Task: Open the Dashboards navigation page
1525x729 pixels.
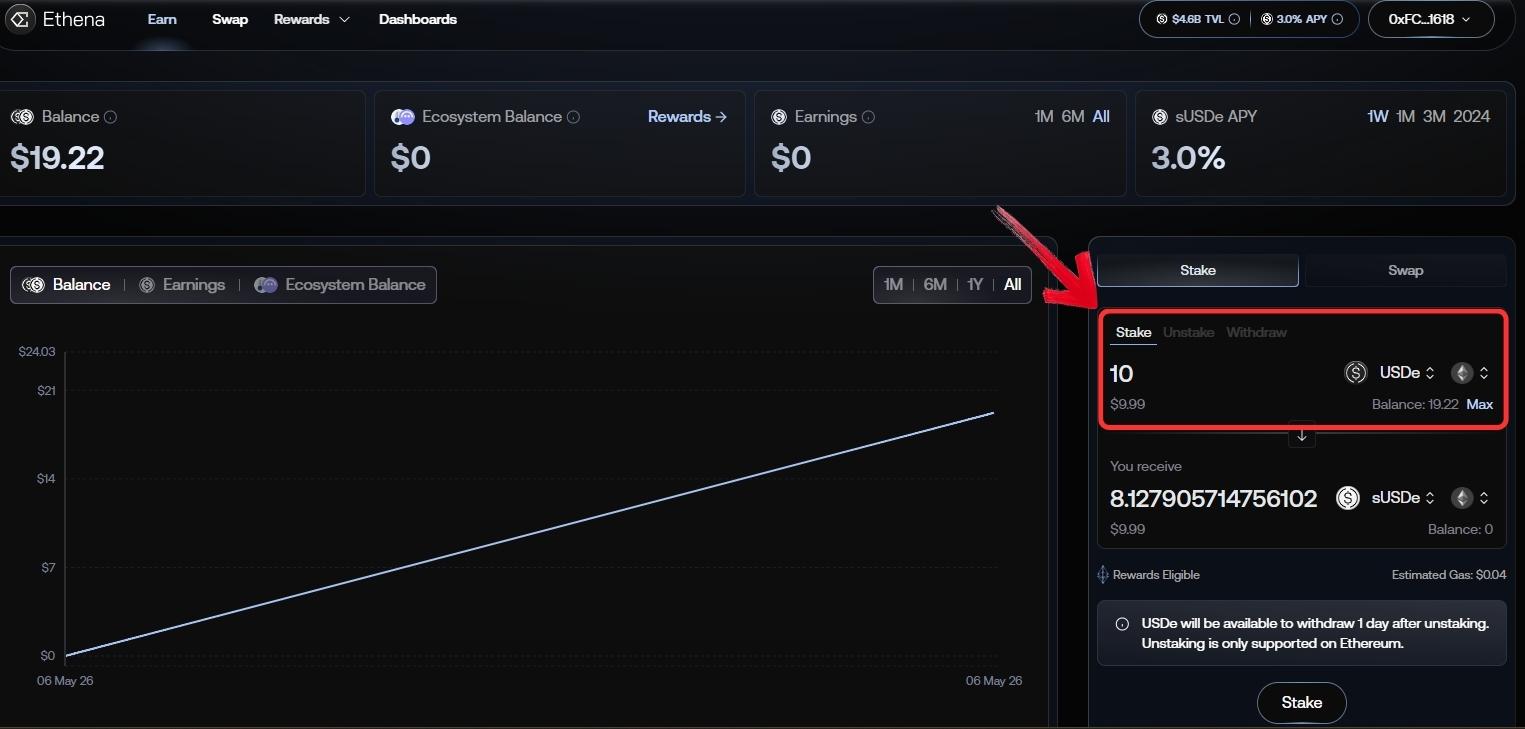Action: point(418,19)
